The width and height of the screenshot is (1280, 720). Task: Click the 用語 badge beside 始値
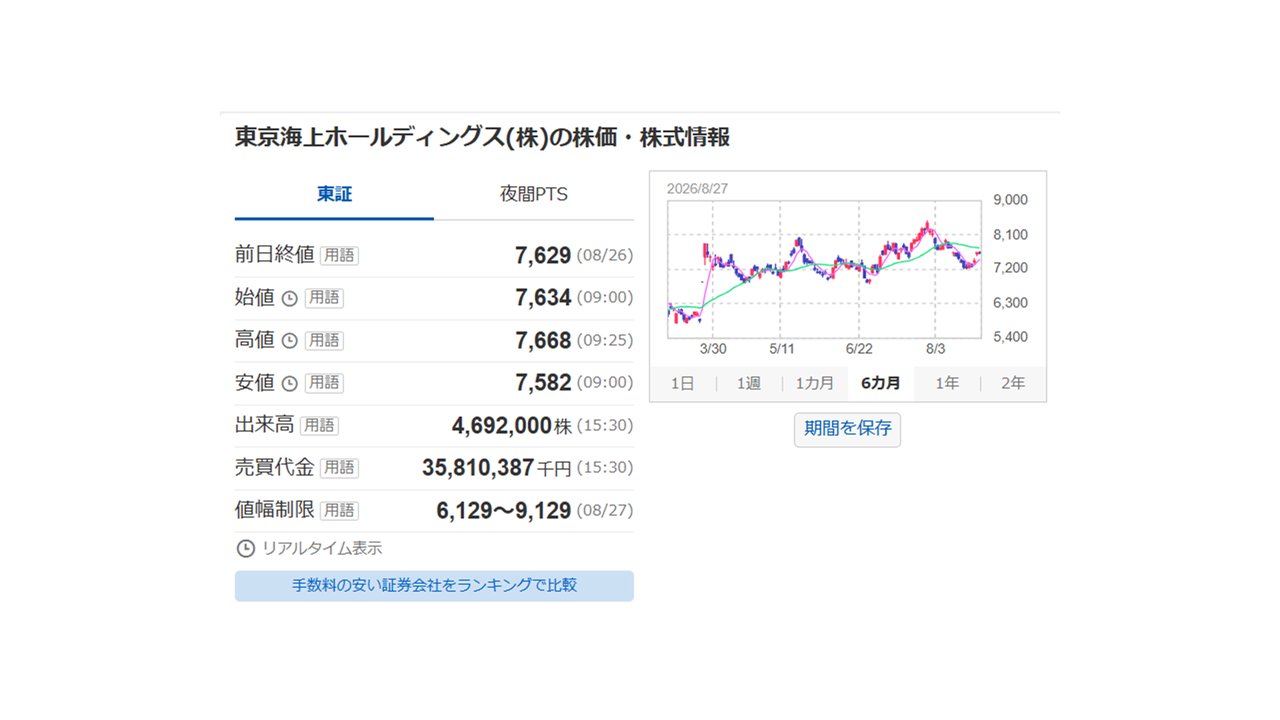pos(324,298)
